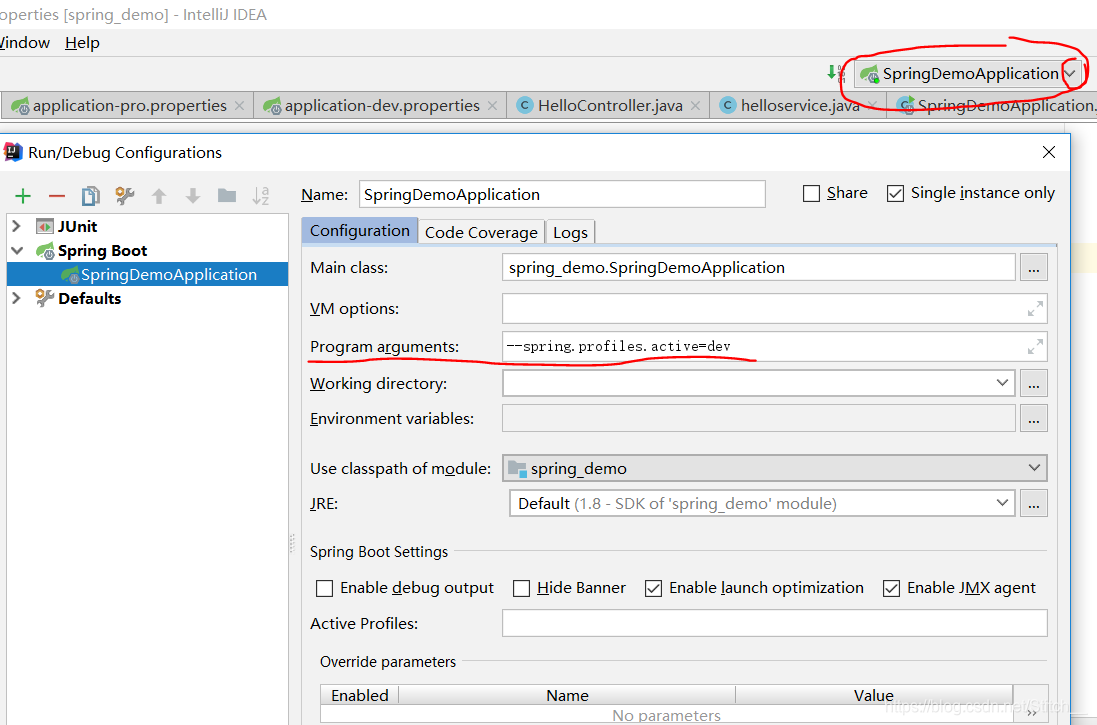Edit Environment variables
The width and height of the screenshot is (1097, 725).
(1033, 418)
